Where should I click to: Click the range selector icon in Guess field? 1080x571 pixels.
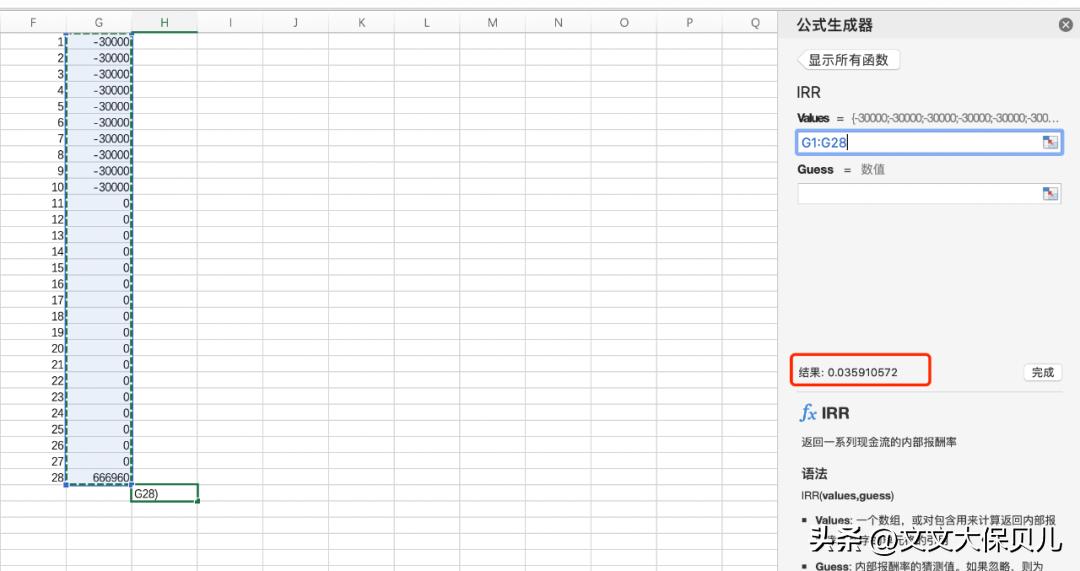click(1050, 194)
